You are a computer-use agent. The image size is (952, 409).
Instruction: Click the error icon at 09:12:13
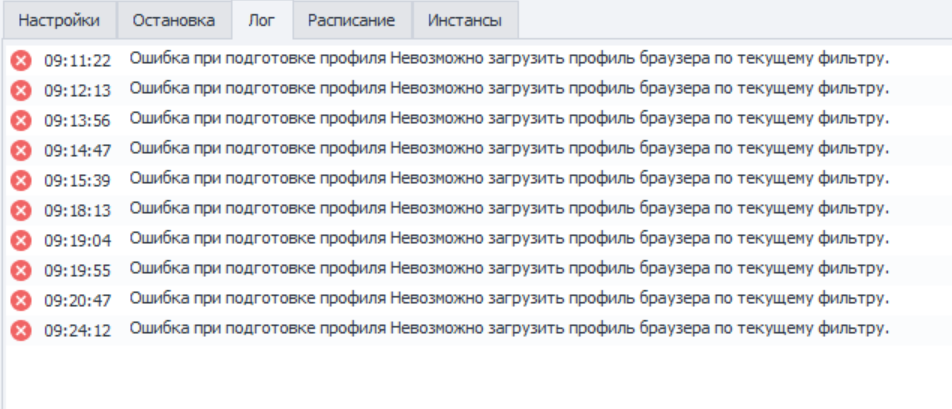[x=21, y=90]
